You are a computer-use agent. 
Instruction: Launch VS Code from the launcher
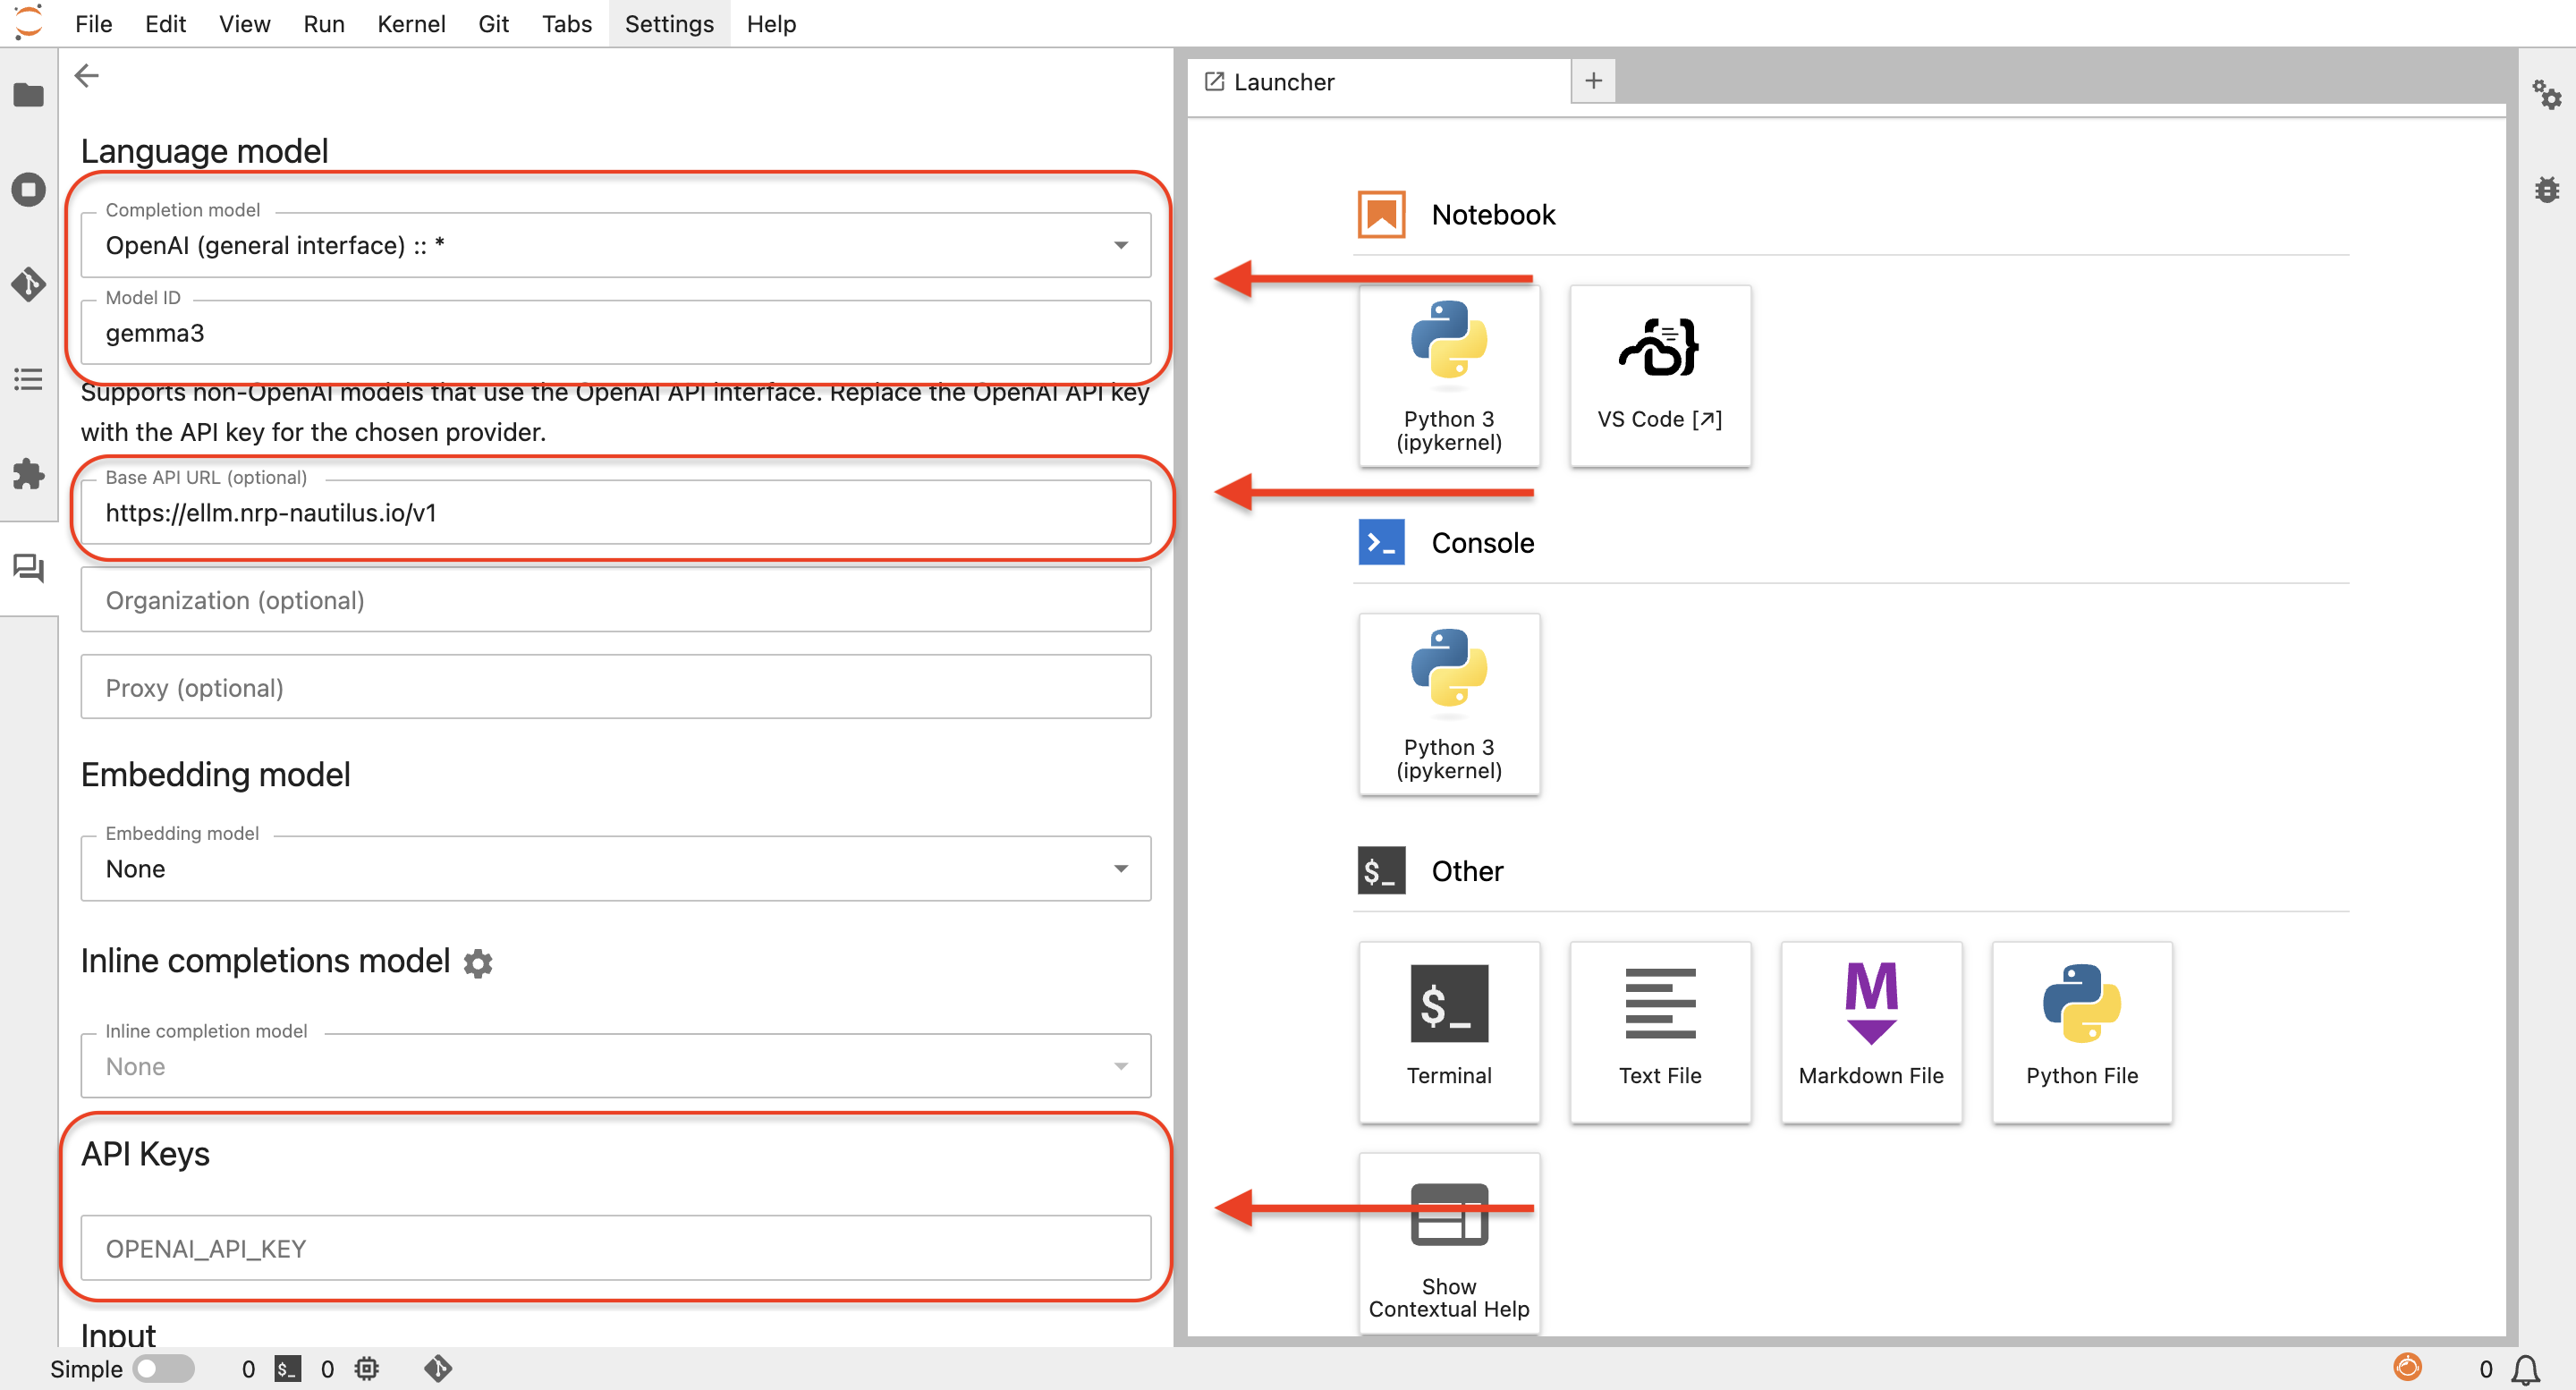coord(1659,376)
